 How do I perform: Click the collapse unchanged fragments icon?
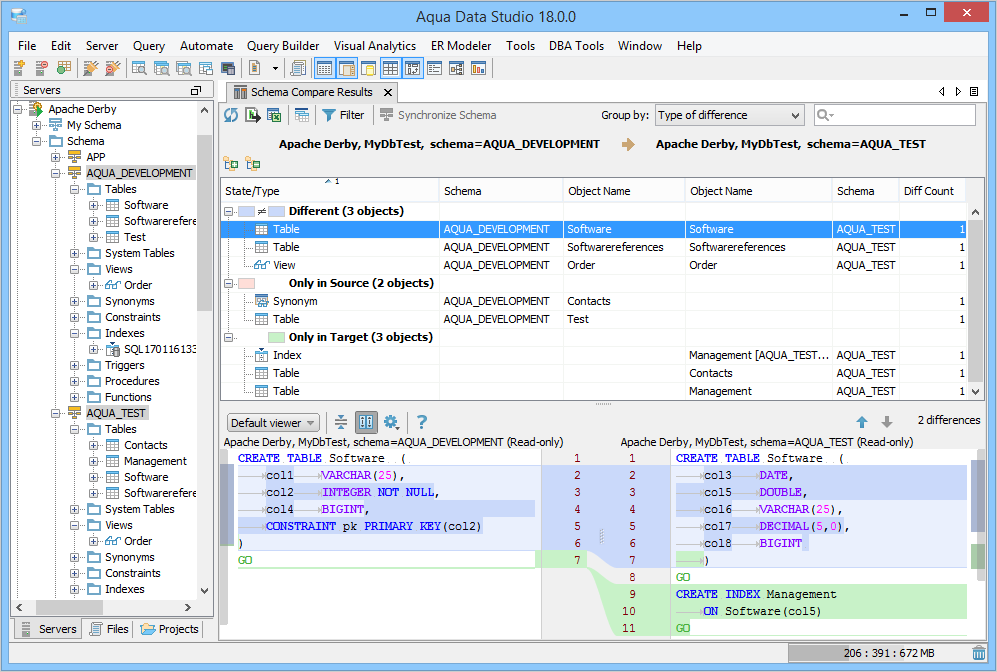click(341, 422)
